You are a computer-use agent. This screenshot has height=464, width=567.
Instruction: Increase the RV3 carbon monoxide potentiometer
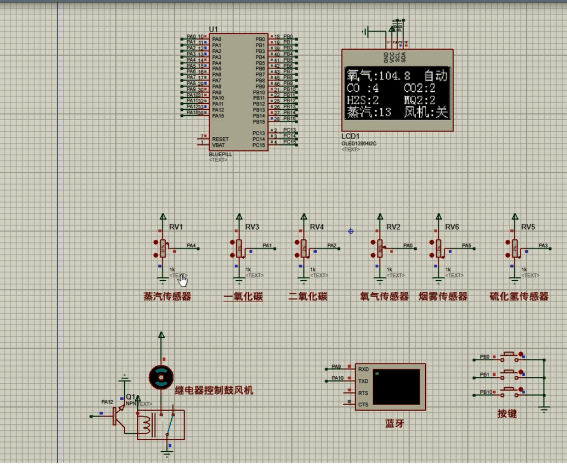coord(232,242)
